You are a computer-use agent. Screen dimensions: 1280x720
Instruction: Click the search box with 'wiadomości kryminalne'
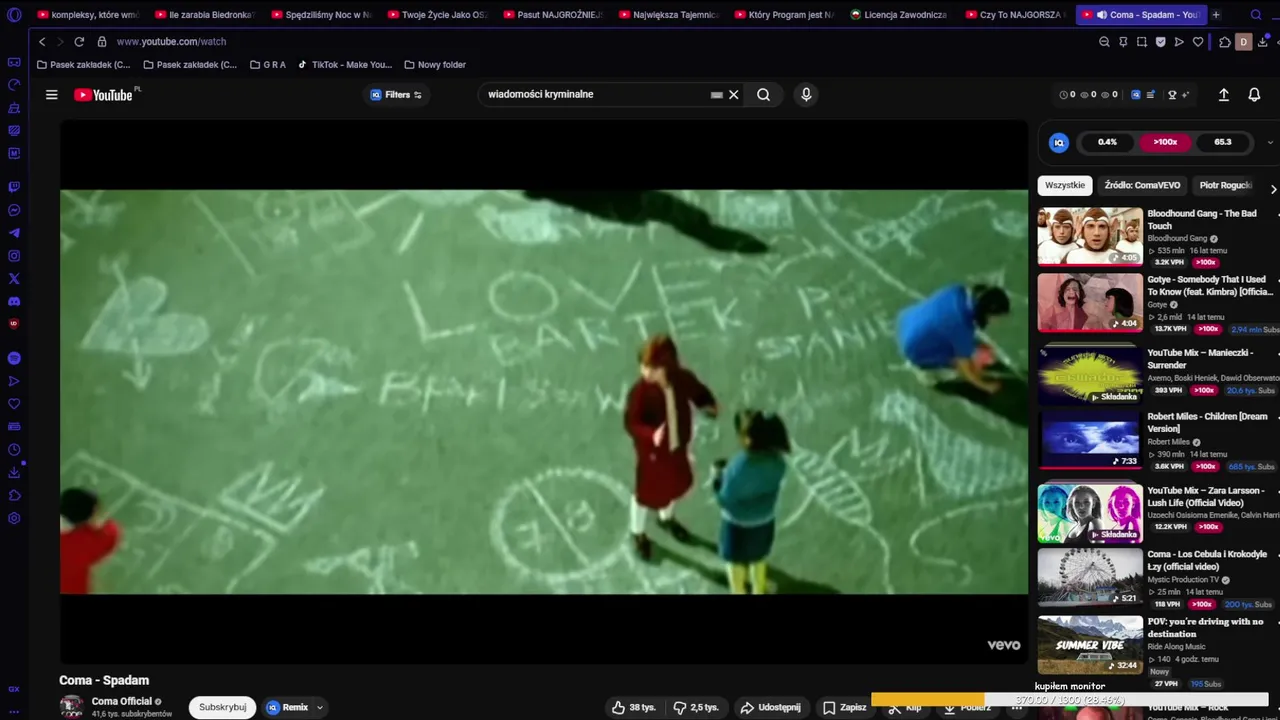click(x=595, y=94)
